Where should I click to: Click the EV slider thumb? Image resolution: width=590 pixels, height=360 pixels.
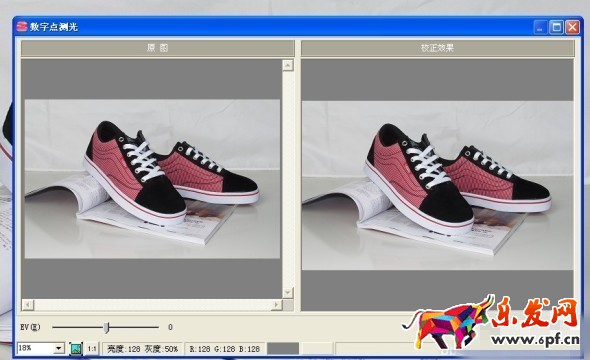(x=107, y=327)
